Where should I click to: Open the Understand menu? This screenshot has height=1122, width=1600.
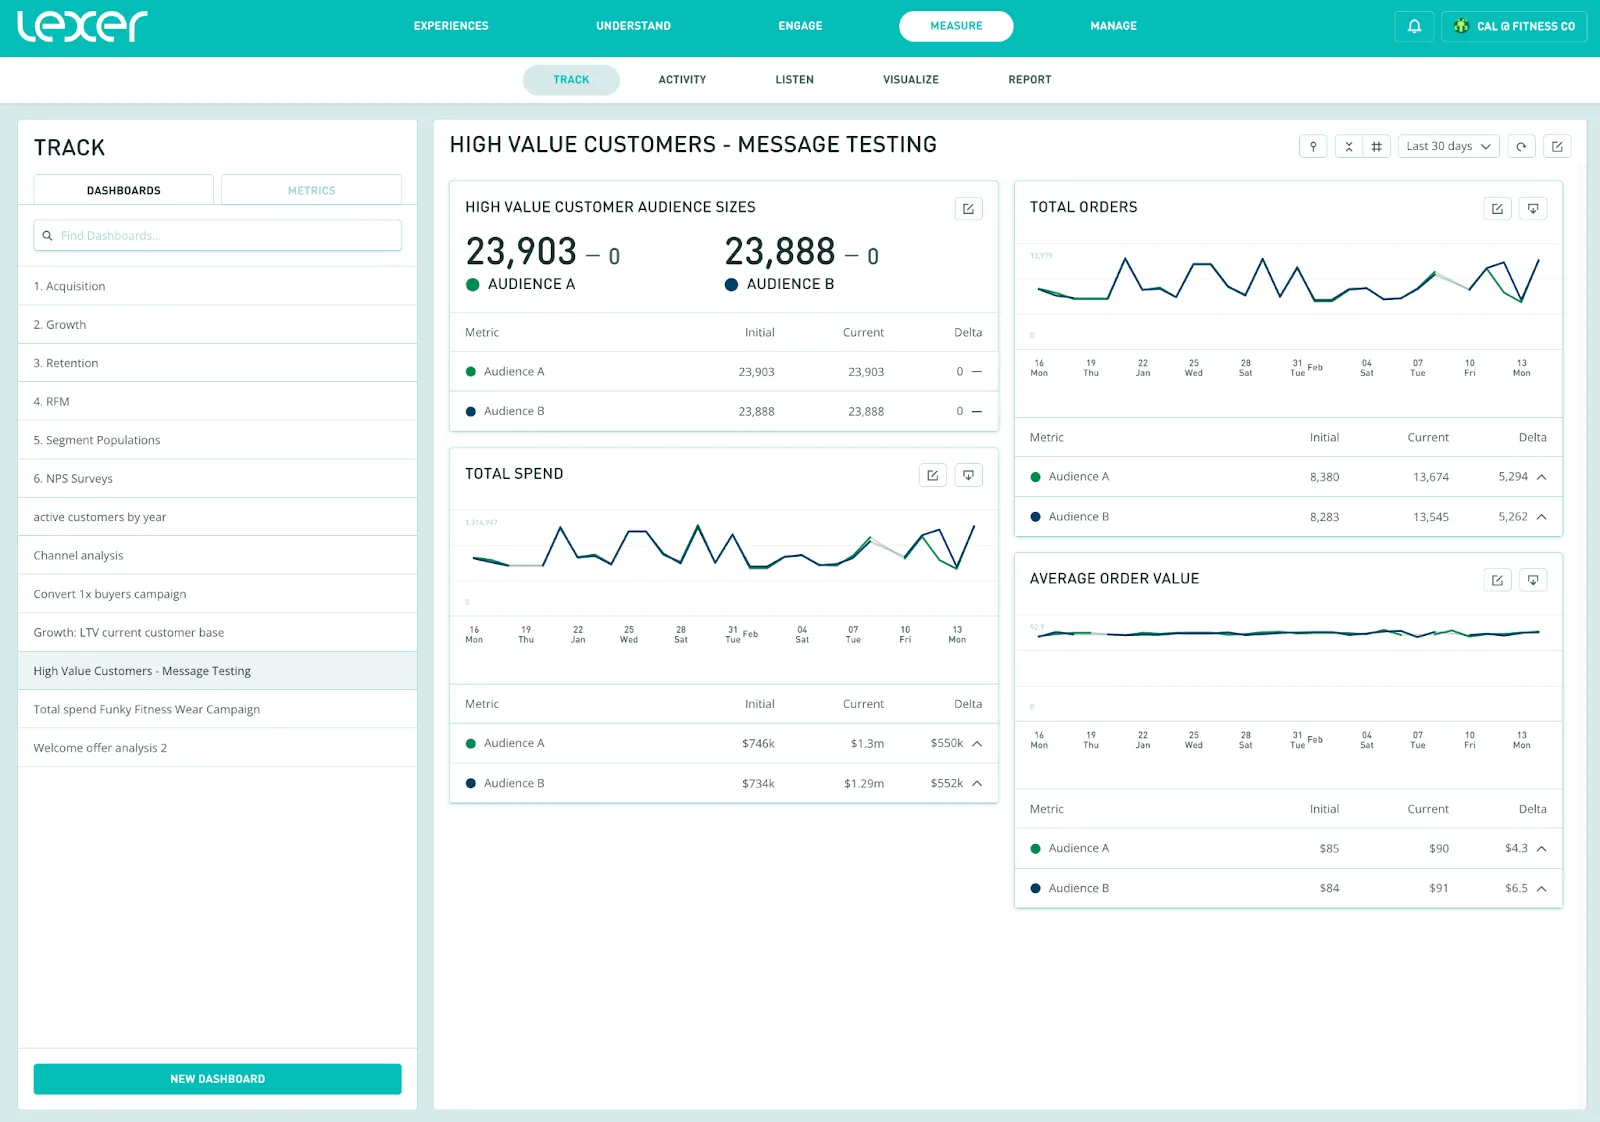(633, 26)
